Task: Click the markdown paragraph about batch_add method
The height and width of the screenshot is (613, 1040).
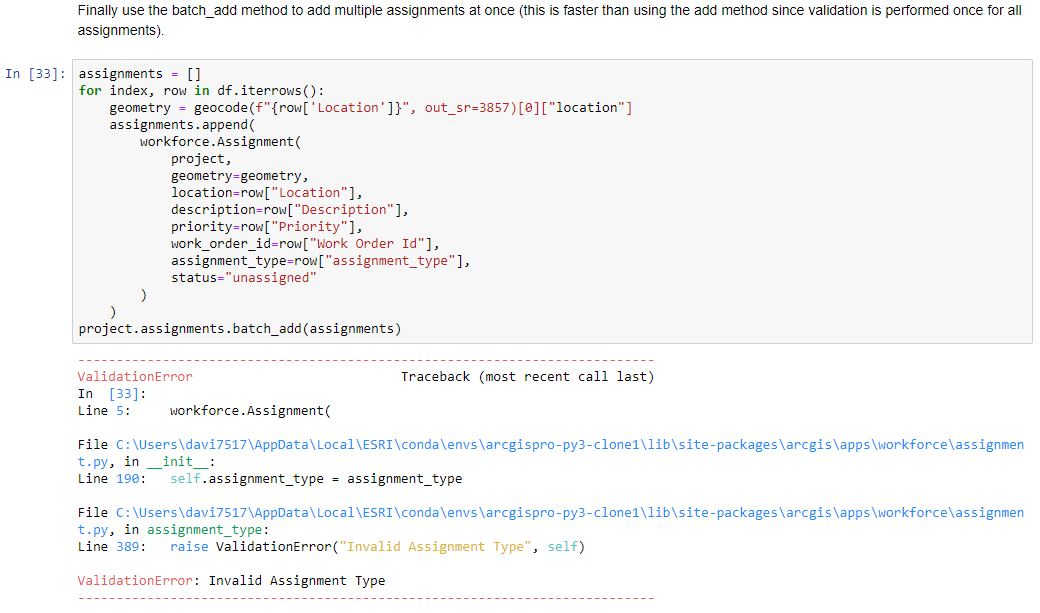Action: click(x=549, y=21)
